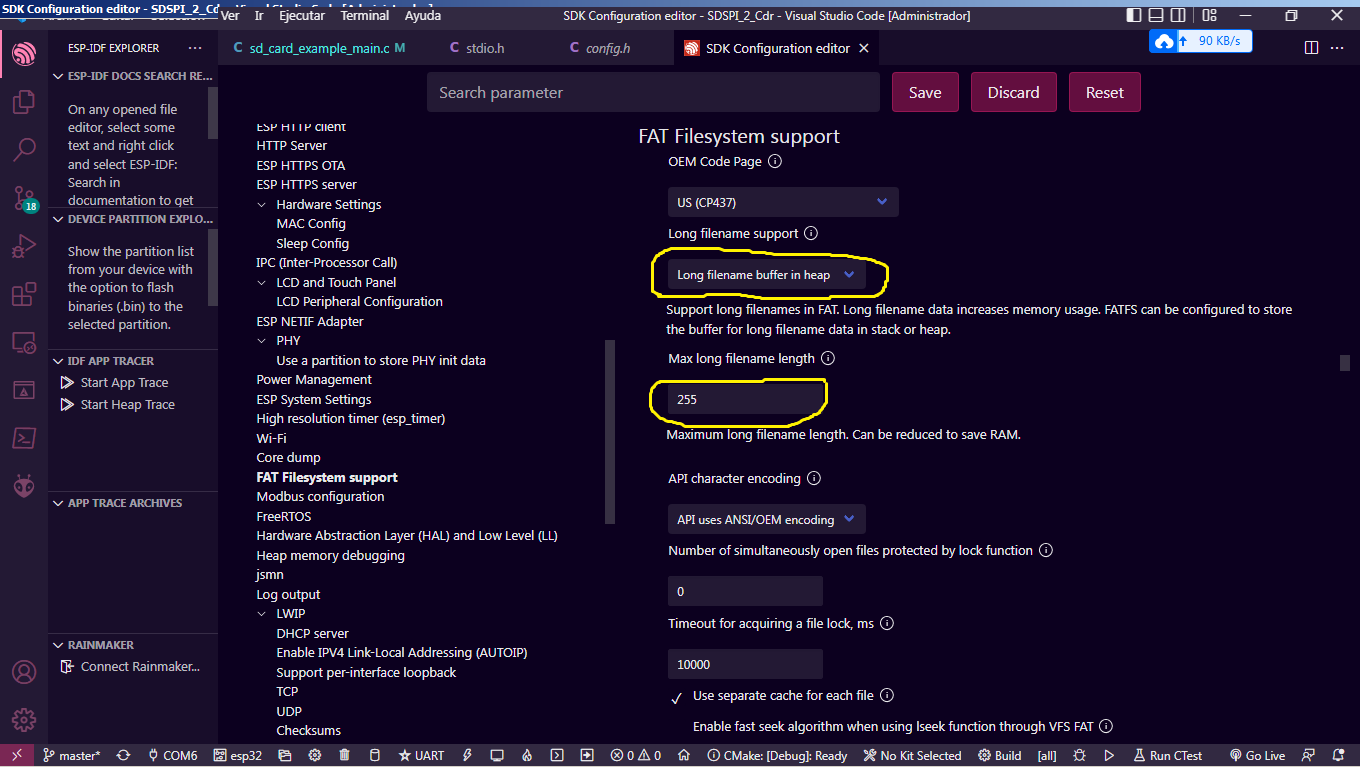
Task: Open the Ayuda menu
Action: click(x=423, y=16)
